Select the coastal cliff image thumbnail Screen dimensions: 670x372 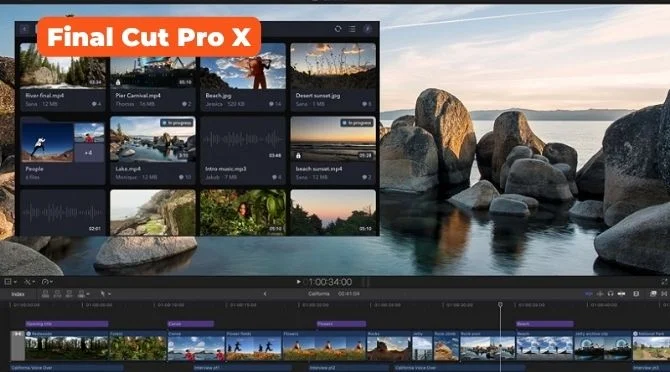pos(153,213)
